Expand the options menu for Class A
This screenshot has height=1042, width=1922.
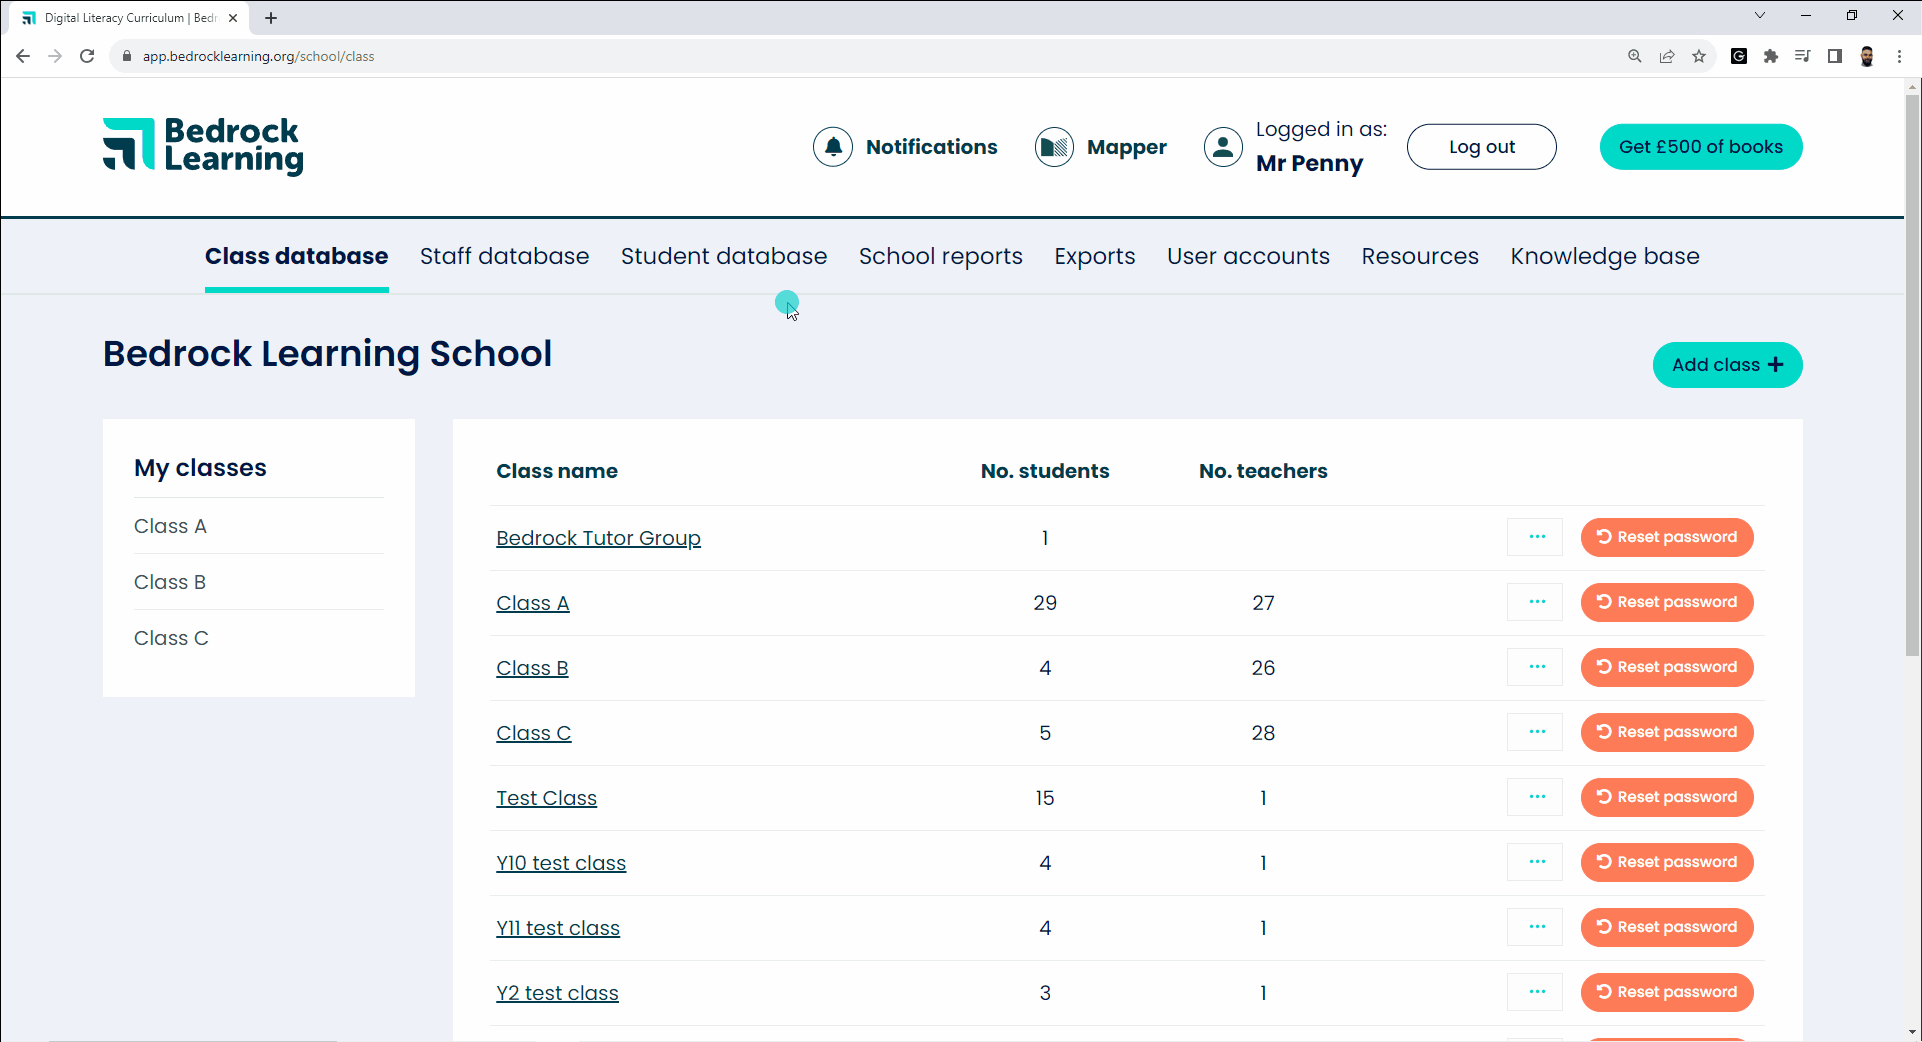click(1536, 602)
